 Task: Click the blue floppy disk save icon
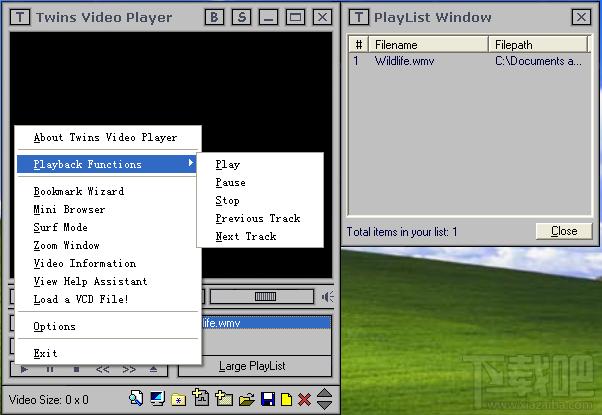268,399
